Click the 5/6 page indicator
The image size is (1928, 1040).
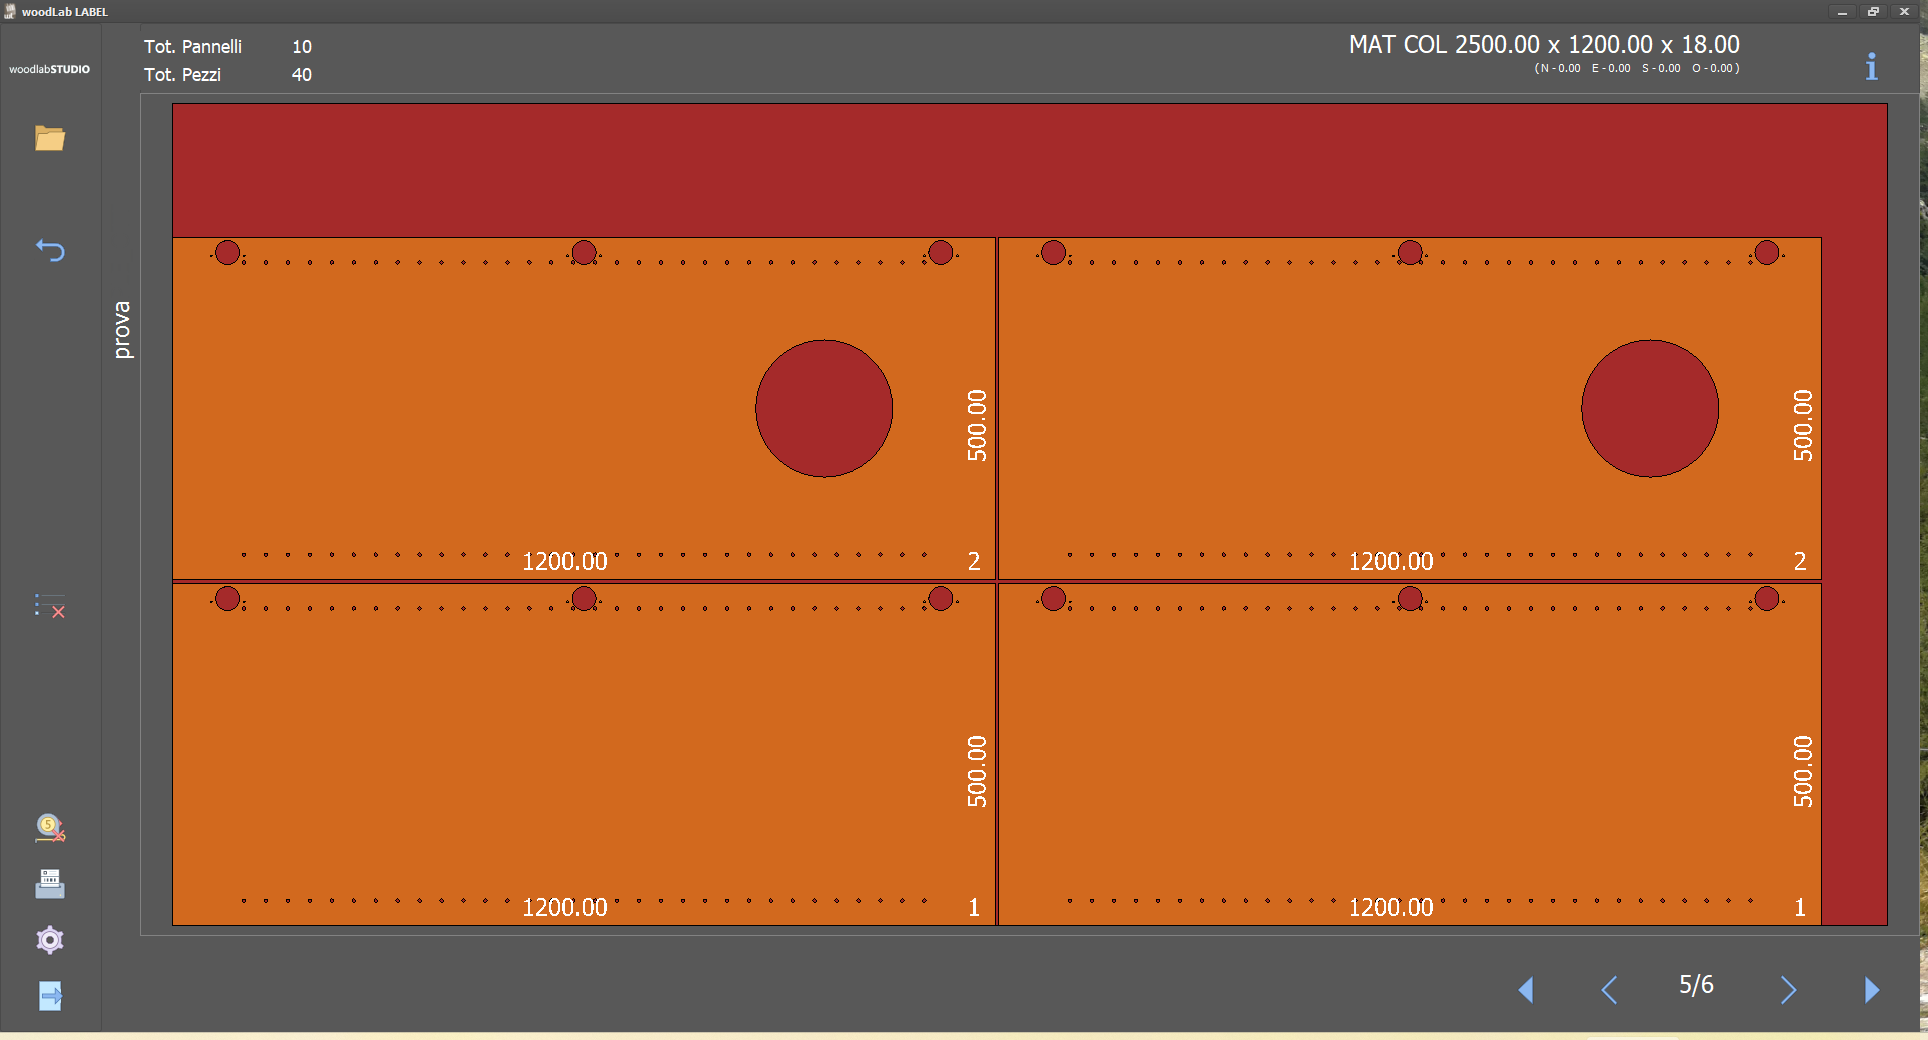[x=1696, y=985]
